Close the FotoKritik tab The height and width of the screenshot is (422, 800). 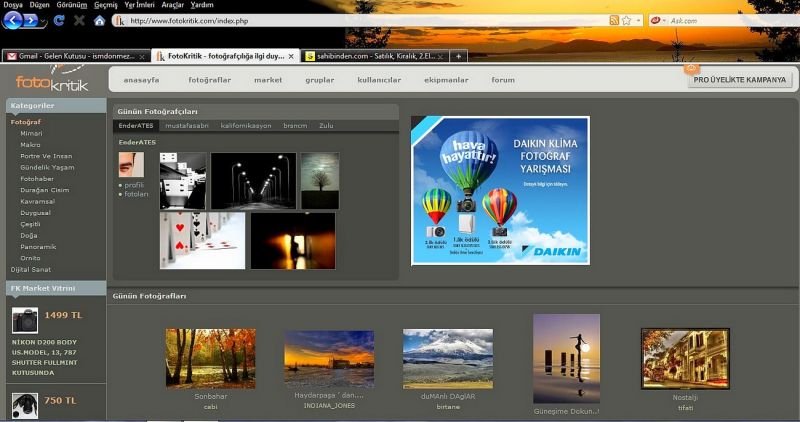[291, 57]
